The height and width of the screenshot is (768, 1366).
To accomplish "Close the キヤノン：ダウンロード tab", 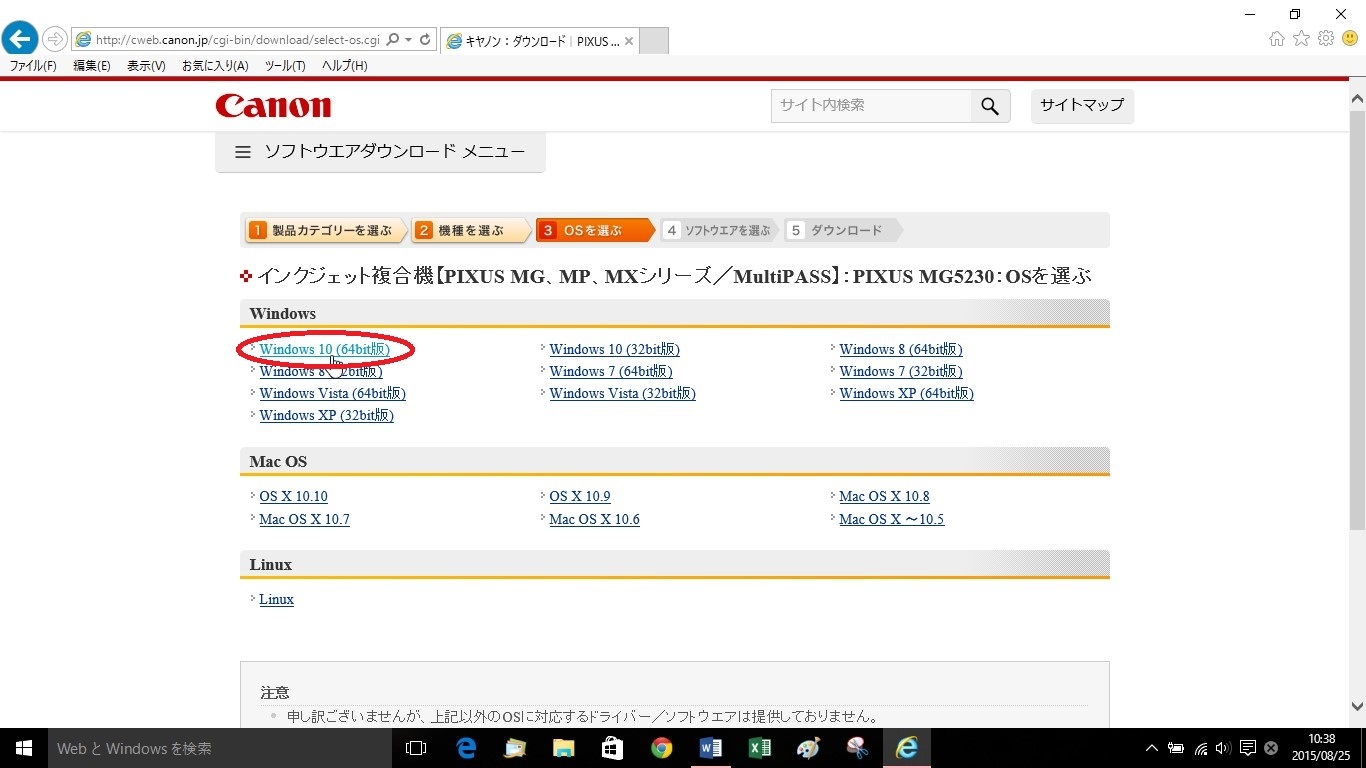I will click(628, 41).
